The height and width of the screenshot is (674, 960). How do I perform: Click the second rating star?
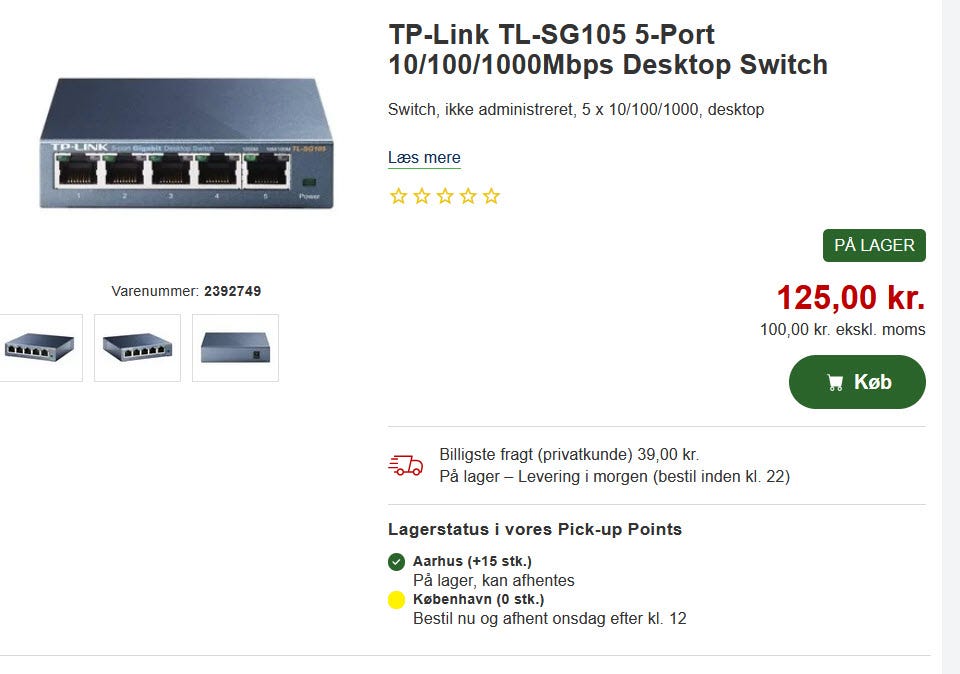tap(421, 196)
